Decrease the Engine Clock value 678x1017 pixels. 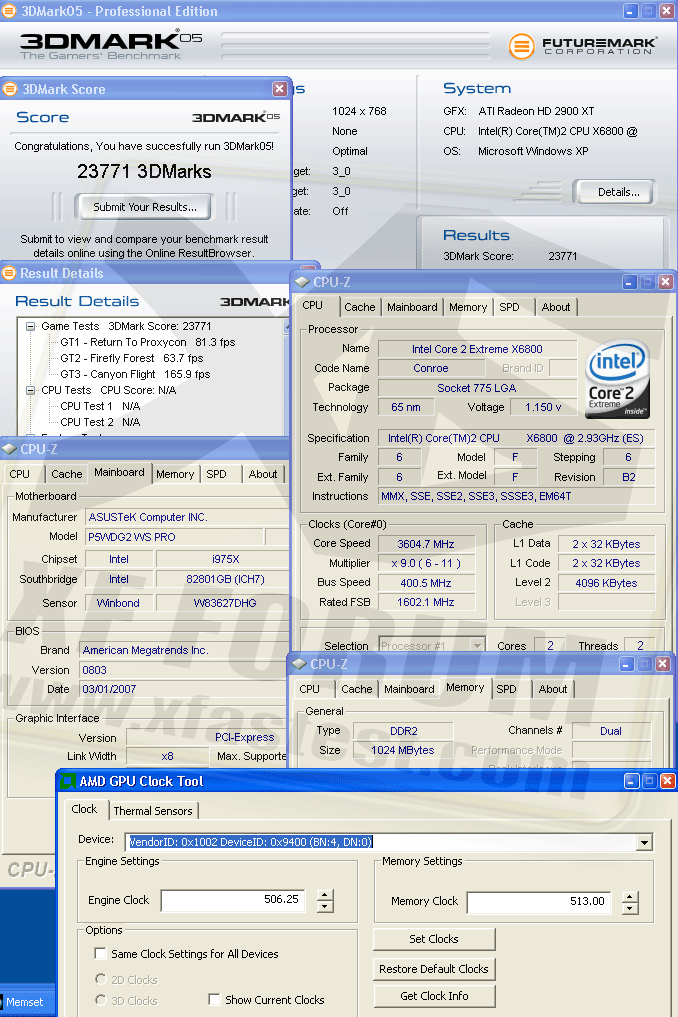coord(325,907)
